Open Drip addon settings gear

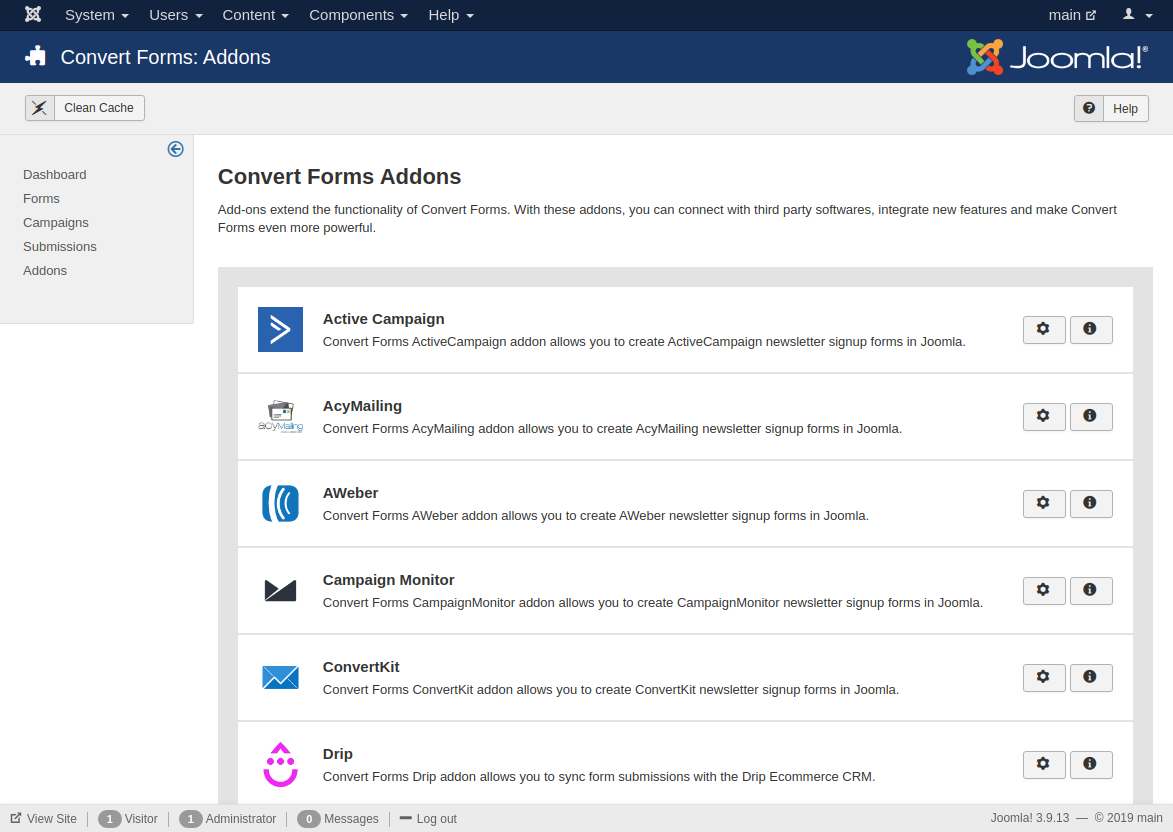click(1044, 764)
